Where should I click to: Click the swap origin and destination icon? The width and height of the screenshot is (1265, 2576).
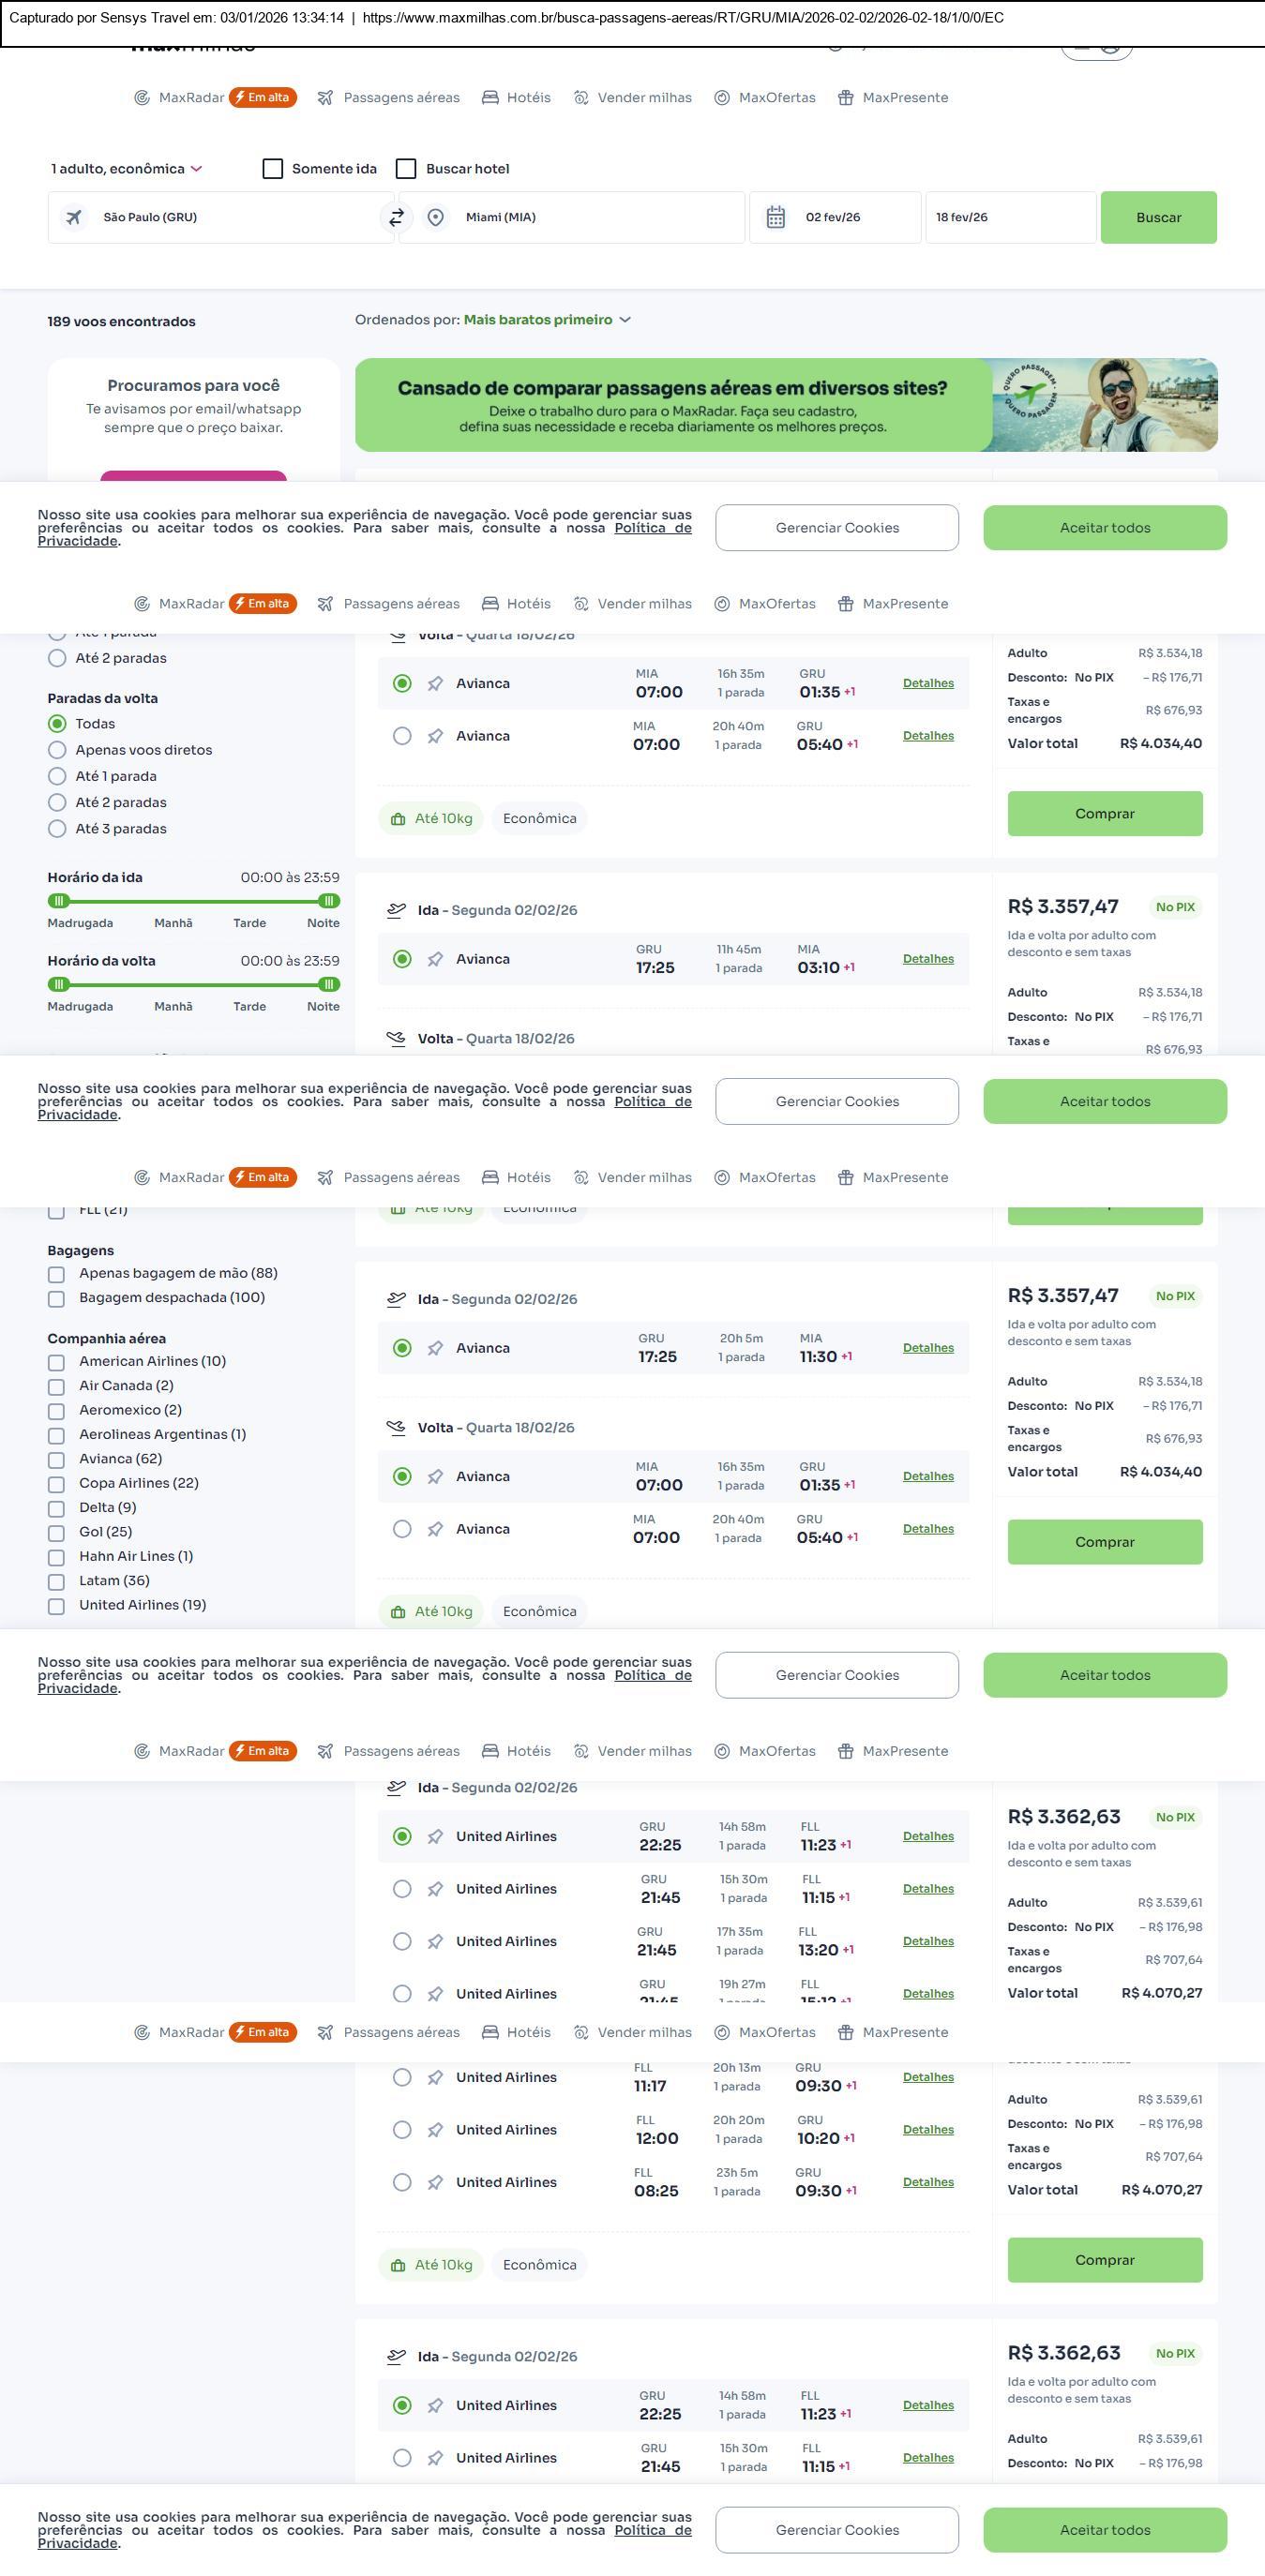397,217
